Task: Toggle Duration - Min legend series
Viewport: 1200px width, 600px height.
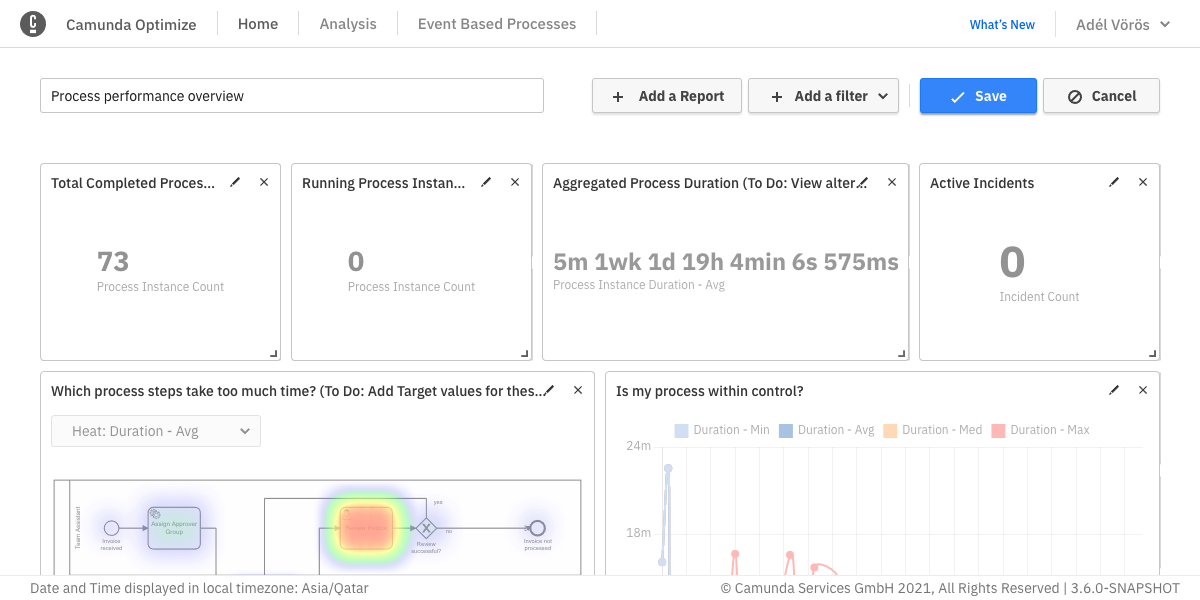Action: tap(722, 430)
